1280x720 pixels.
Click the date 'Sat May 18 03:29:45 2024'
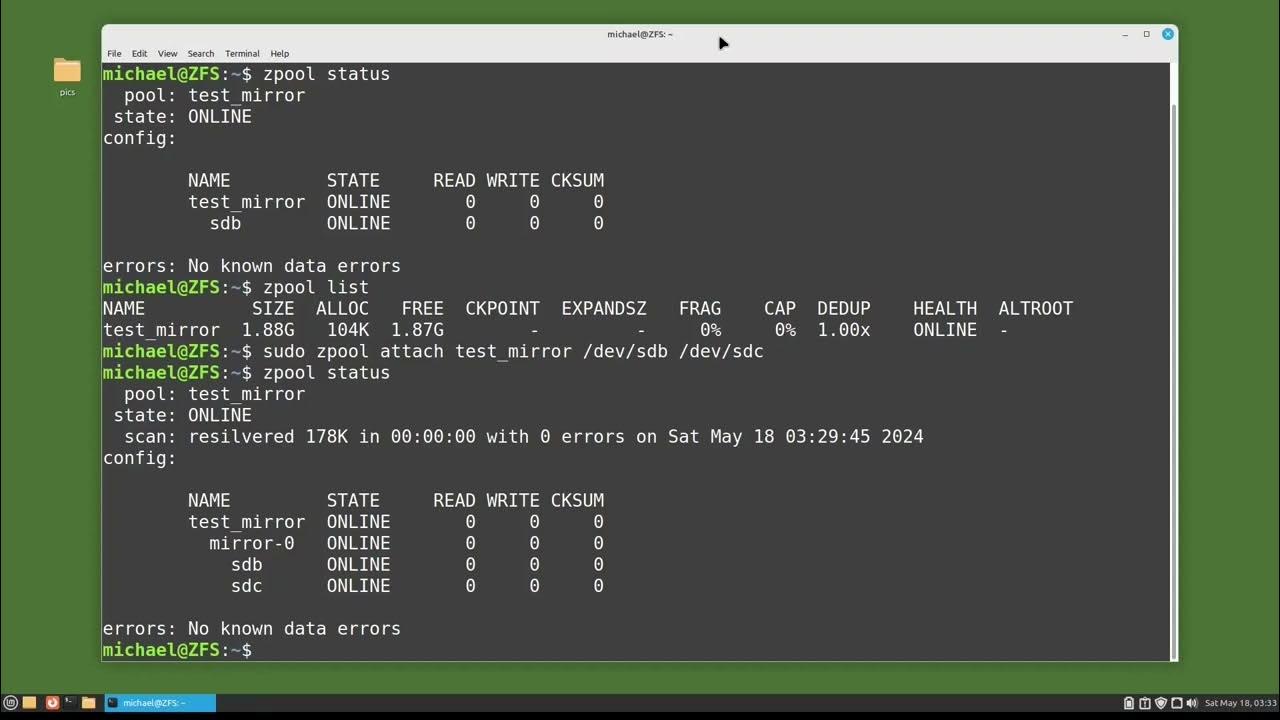[796, 436]
